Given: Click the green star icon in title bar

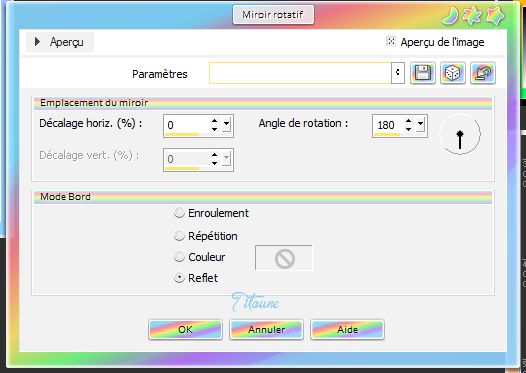Looking at the screenshot, I should pos(472,16).
